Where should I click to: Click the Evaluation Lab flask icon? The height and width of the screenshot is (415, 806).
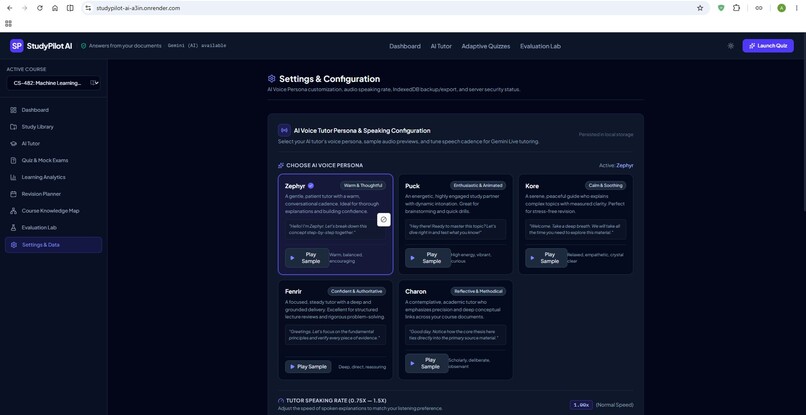tap(13, 228)
